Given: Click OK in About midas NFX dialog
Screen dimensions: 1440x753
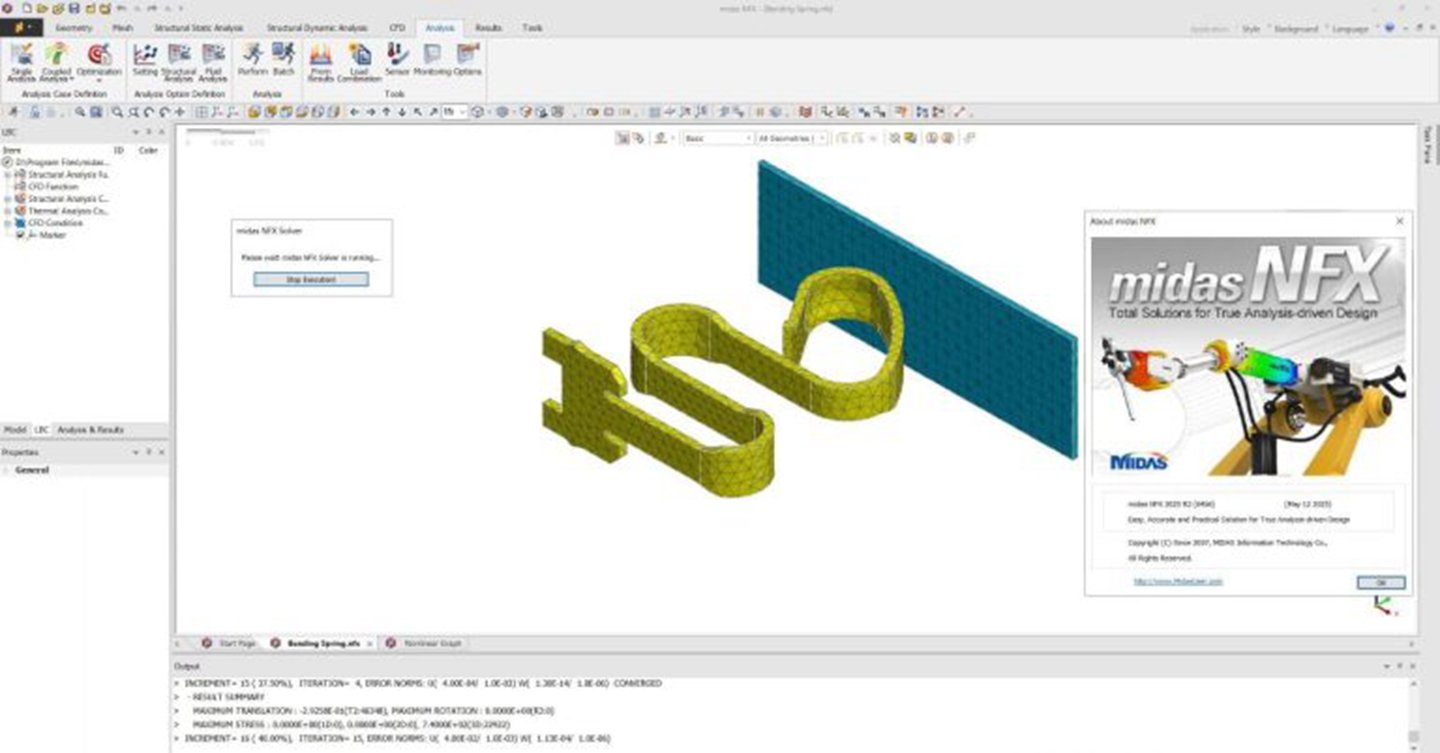Looking at the screenshot, I should click(1381, 582).
